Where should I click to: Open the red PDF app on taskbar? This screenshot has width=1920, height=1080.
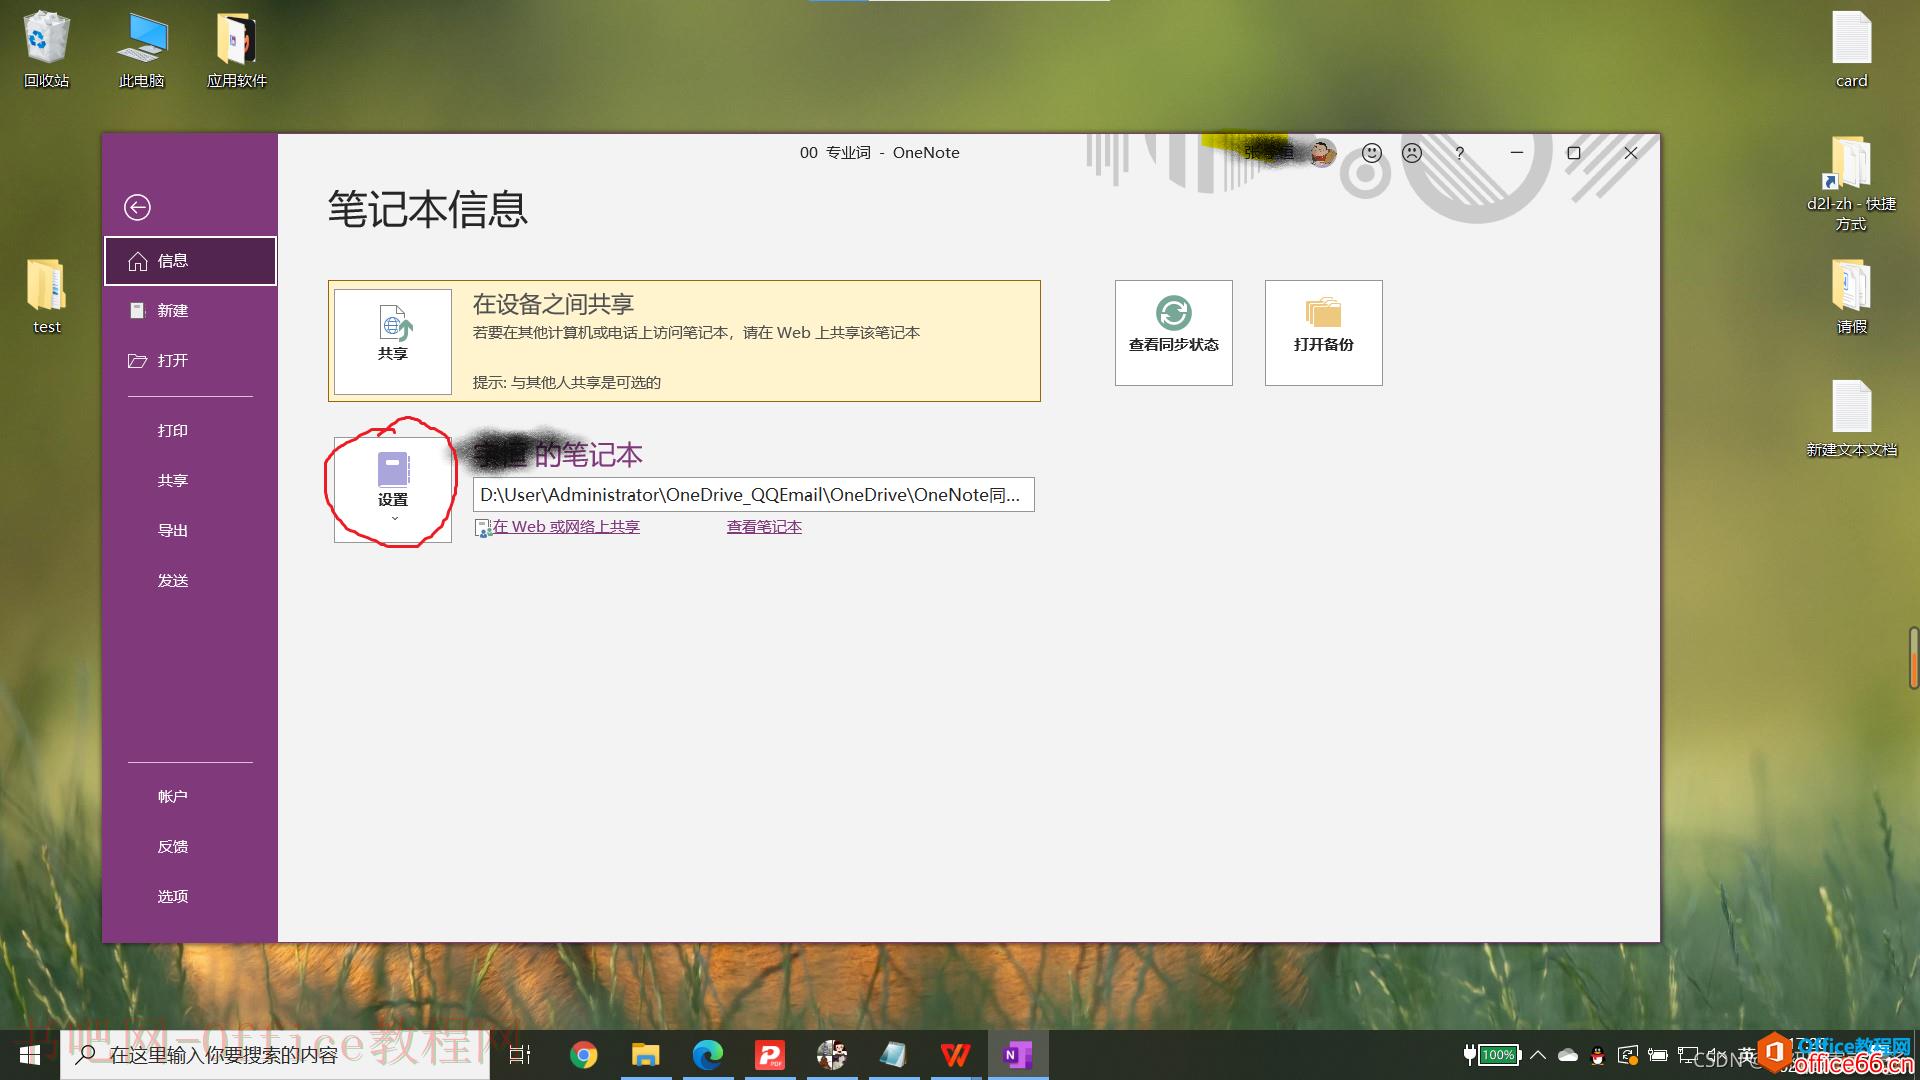point(770,1055)
